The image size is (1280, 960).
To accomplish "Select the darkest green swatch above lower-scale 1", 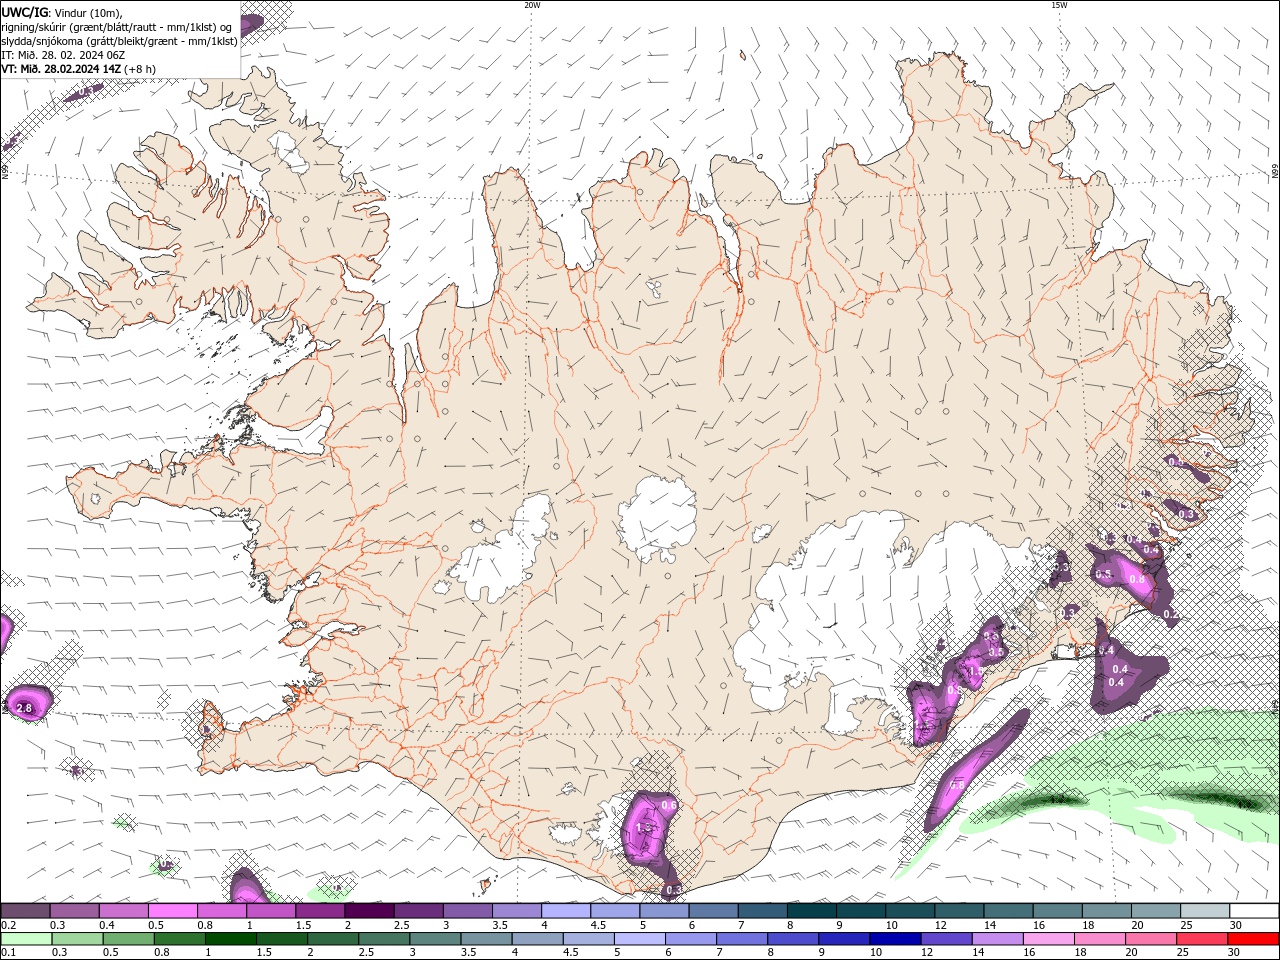I will click(x=230, y=939).
